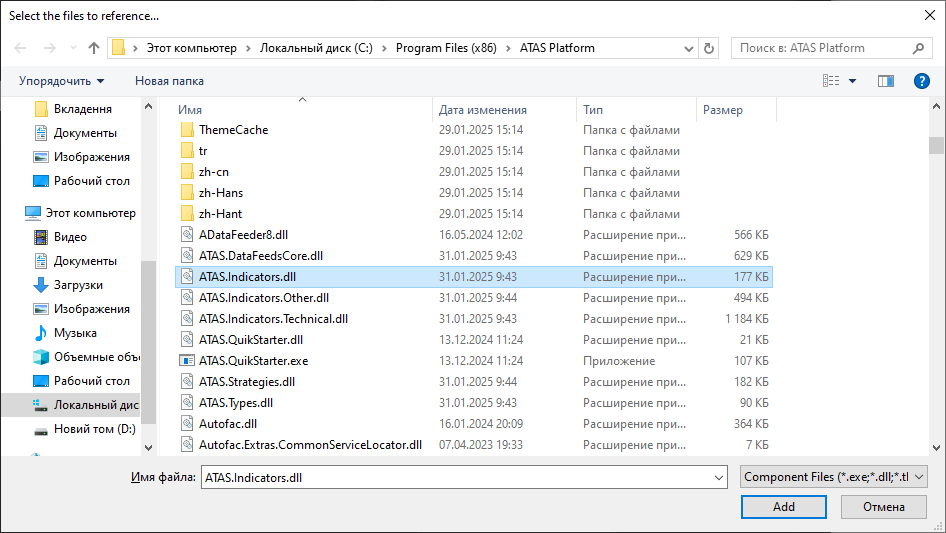Viewport: 946px width, 533px height.
Task: Select the zh-cn folder icon
Action: [x=187, y=172]
